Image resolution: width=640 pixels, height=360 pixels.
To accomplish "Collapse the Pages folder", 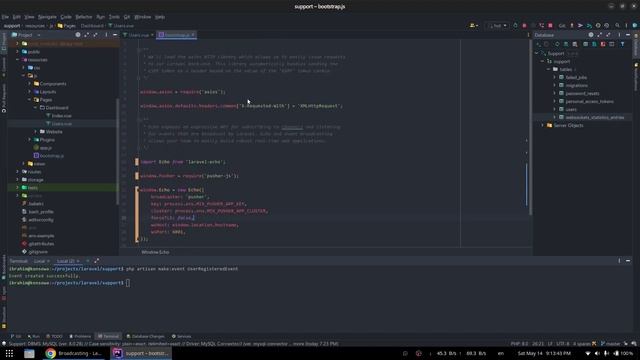I will pos(29,100).
